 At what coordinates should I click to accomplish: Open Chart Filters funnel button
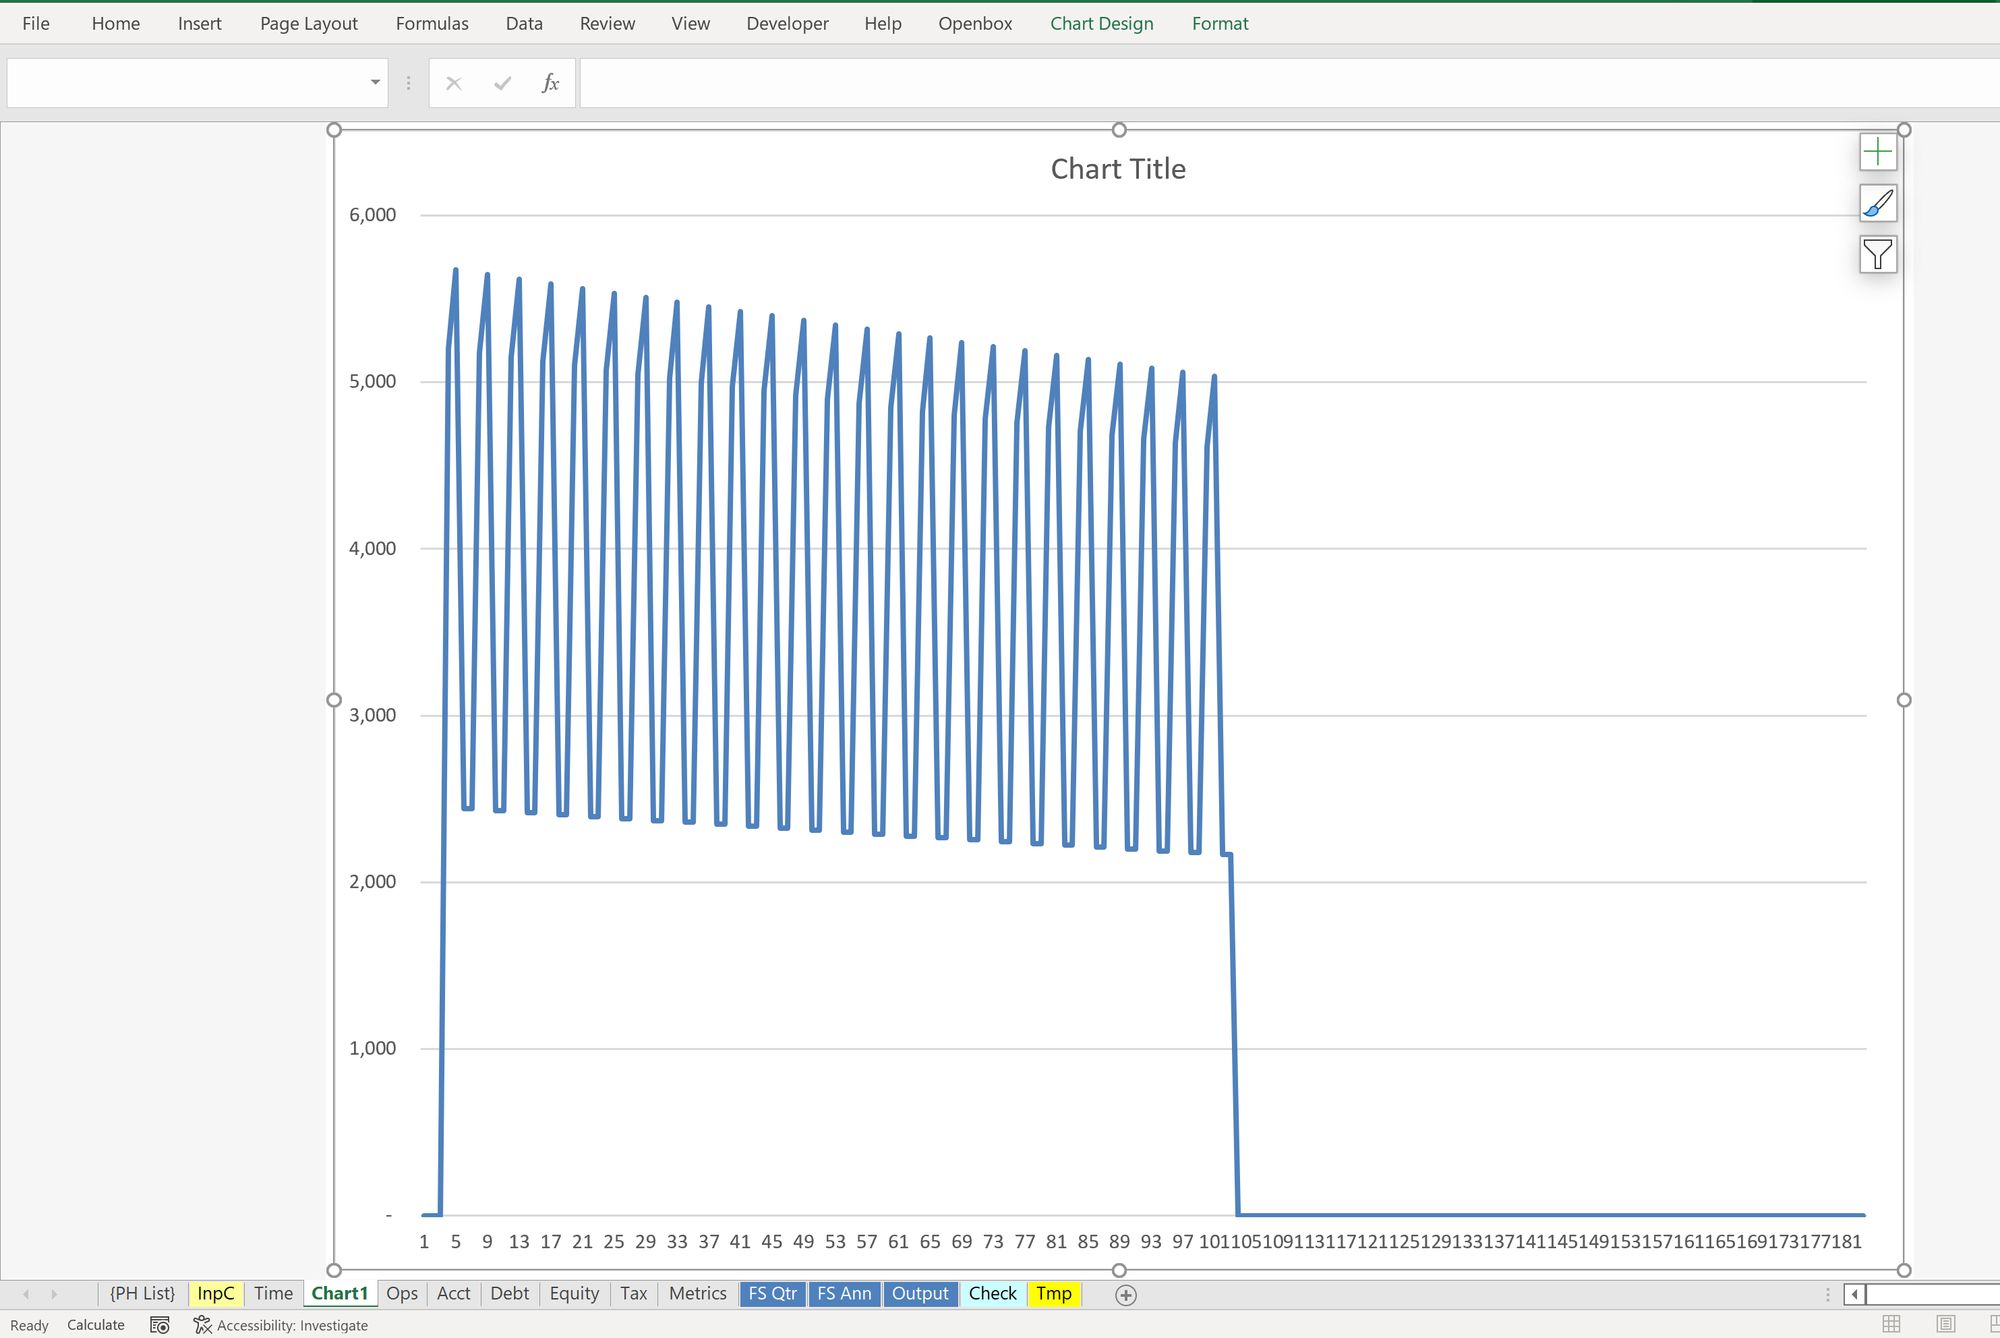(x=1877, y=254)
